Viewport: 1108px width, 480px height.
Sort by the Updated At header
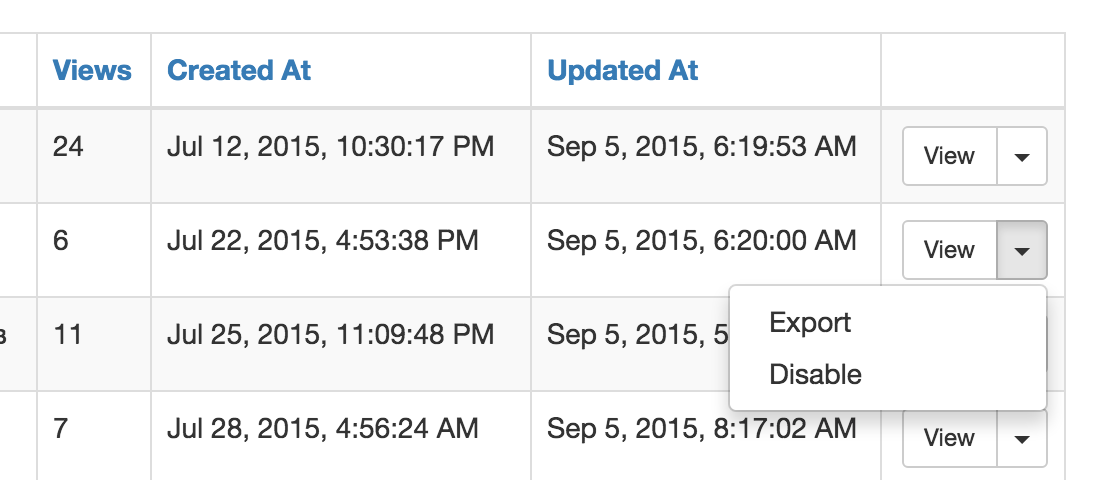[x=623, y=70]
